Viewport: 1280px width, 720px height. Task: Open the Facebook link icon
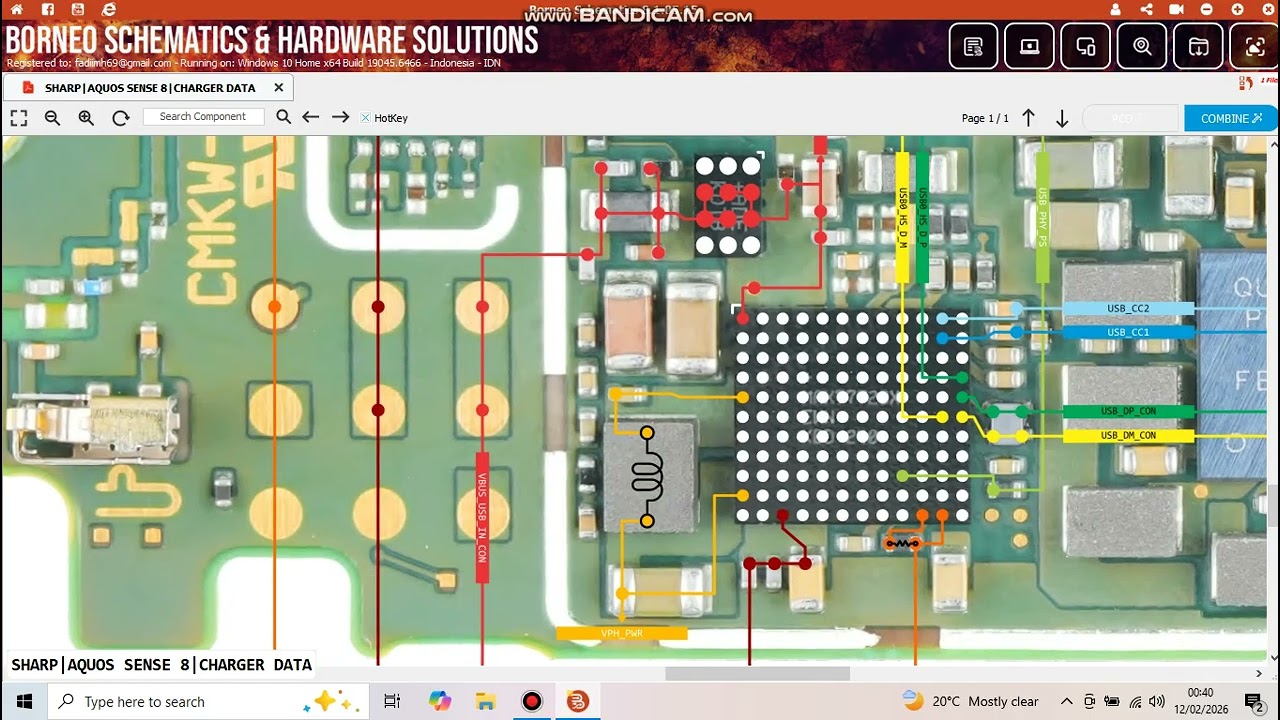[x=48, y=9]
